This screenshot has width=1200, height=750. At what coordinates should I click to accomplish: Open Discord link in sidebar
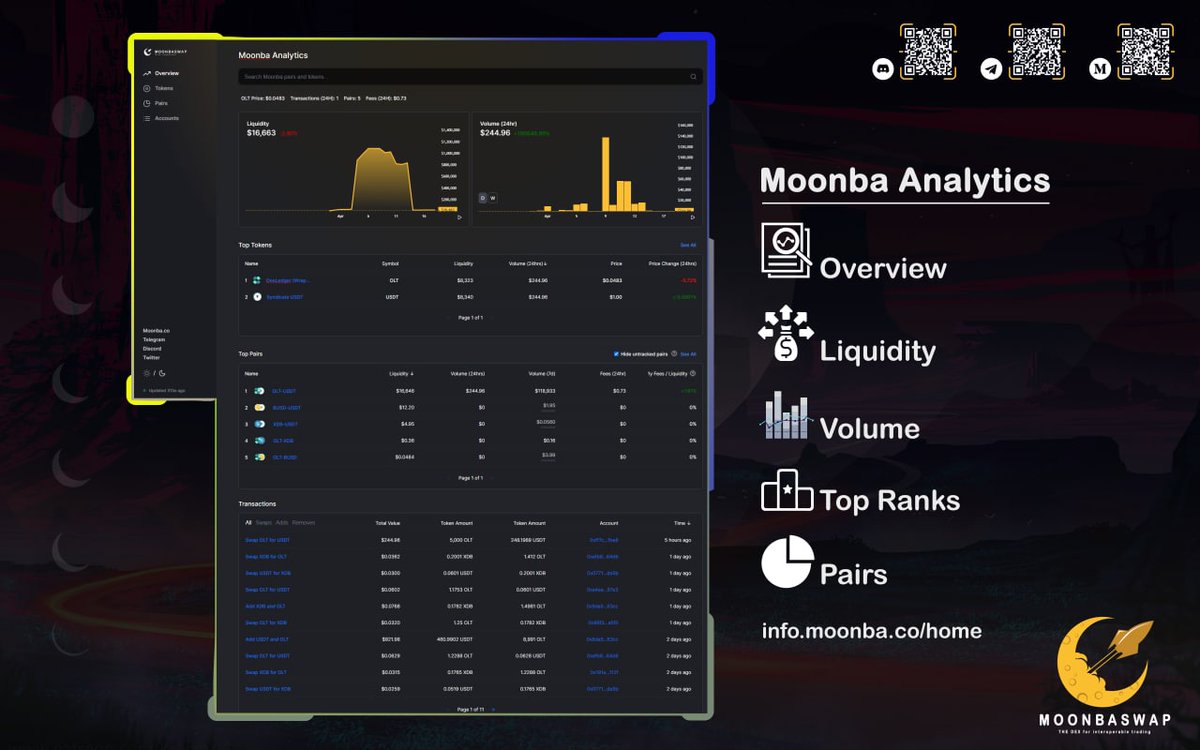(152, 348)
